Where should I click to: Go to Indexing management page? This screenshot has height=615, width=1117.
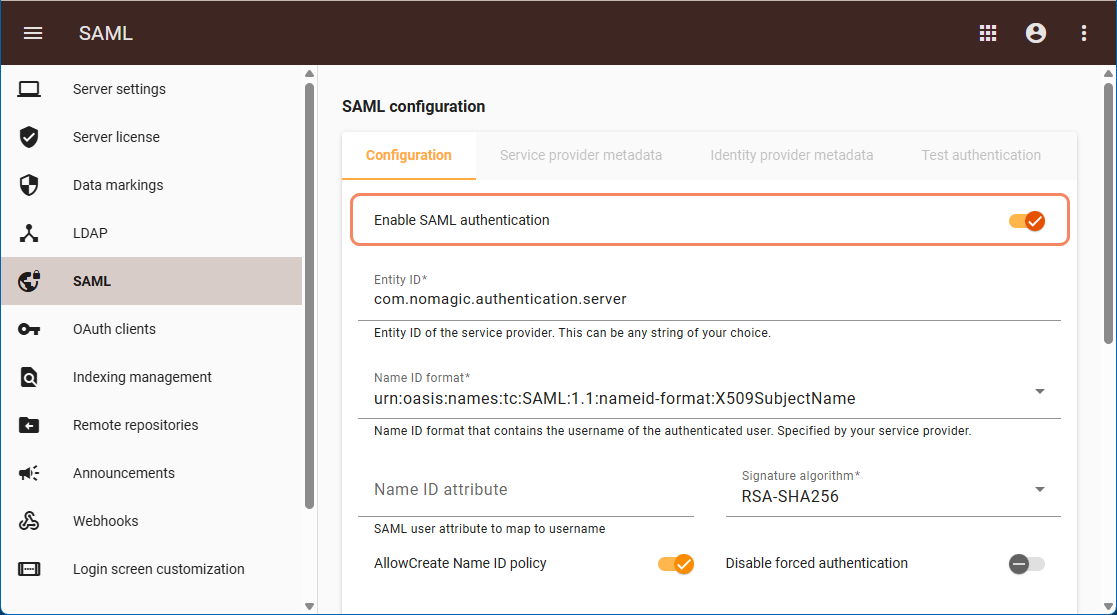(142, 377)
